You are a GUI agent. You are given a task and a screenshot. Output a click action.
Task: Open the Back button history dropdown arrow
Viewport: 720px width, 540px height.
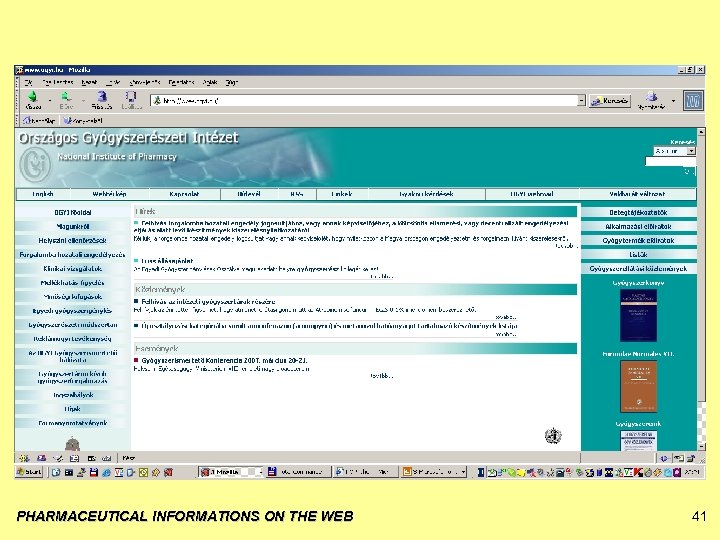coord(50,101)
